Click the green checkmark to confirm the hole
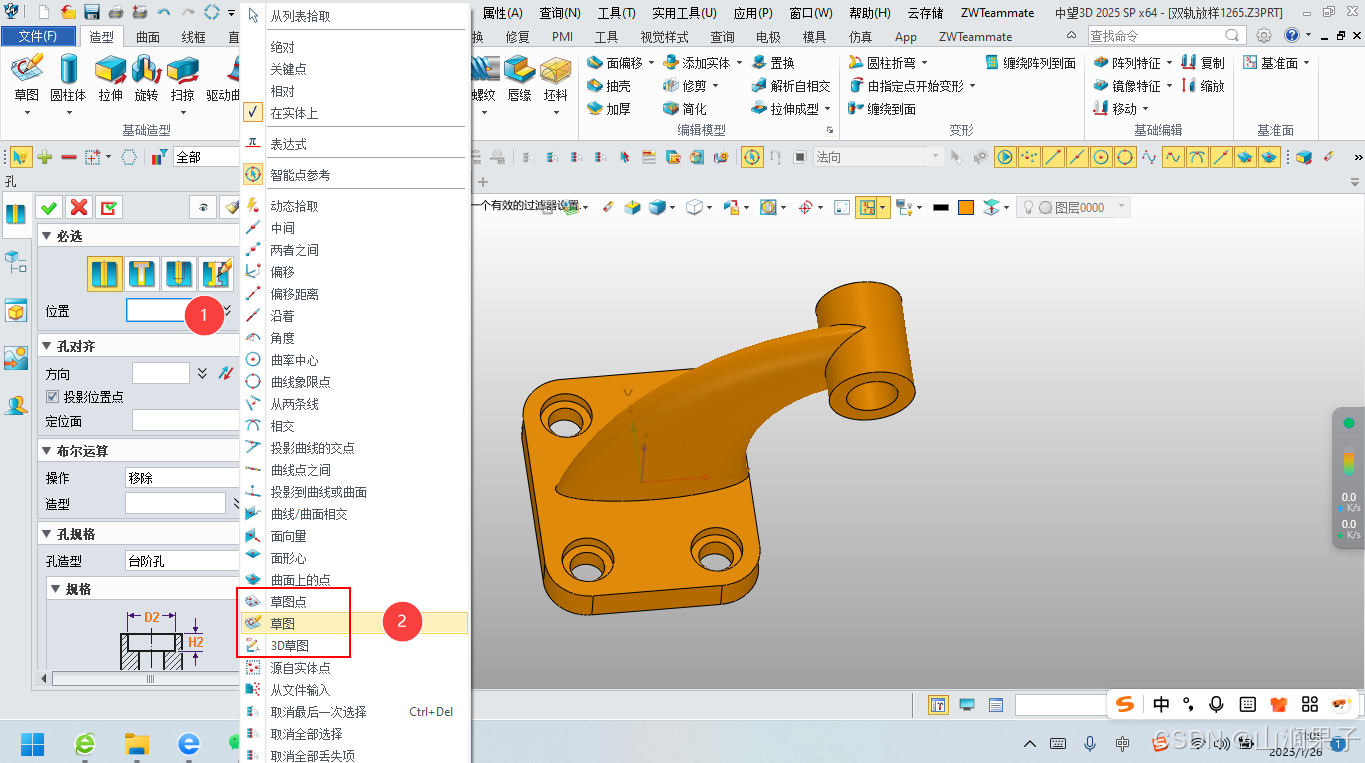1365x763 pixels. click(x=48, y=207)
